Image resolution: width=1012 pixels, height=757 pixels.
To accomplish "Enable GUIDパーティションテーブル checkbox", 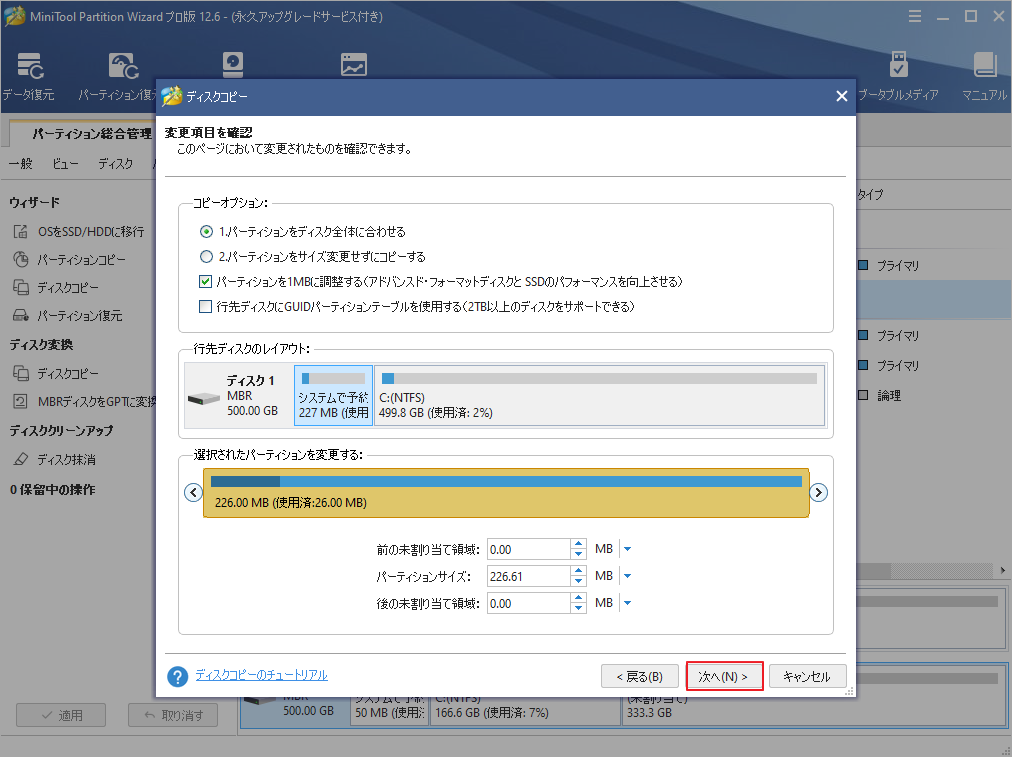I will coord(206,307).
